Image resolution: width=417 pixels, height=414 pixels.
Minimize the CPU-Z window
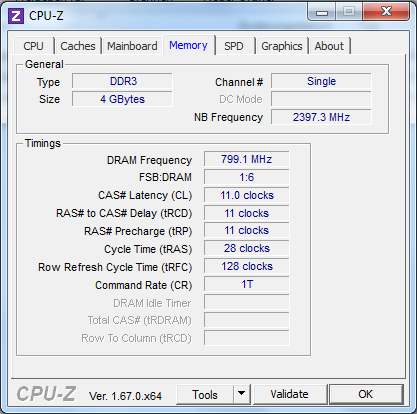click(x=322, y=13)
